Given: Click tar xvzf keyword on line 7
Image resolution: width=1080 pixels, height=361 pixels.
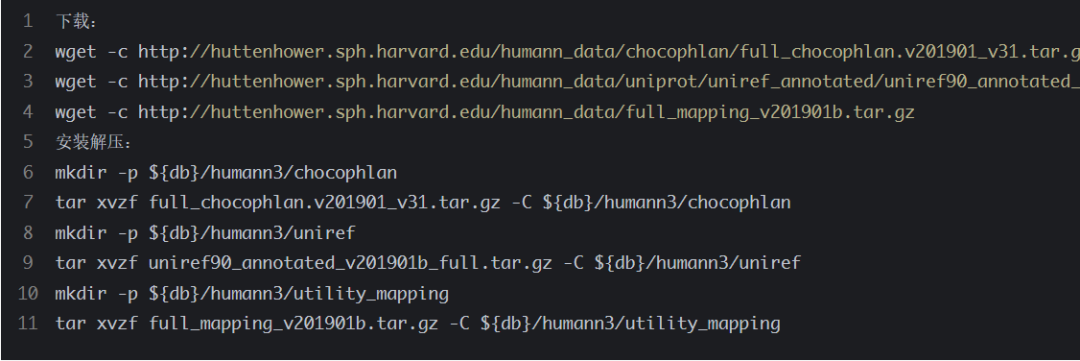Looking at the screenshot, I should point(96,203).
